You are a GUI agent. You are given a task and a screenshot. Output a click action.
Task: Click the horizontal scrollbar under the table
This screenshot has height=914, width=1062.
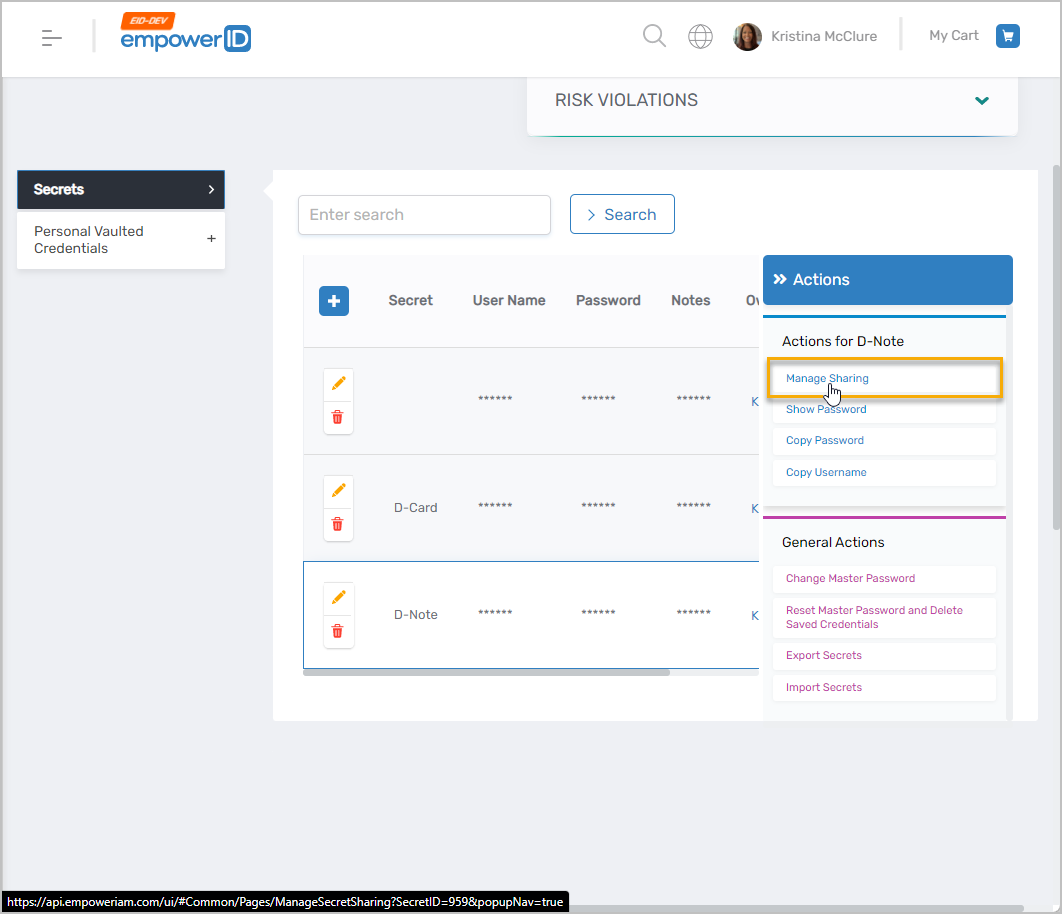pyautogui.click(x=486, y=673)
